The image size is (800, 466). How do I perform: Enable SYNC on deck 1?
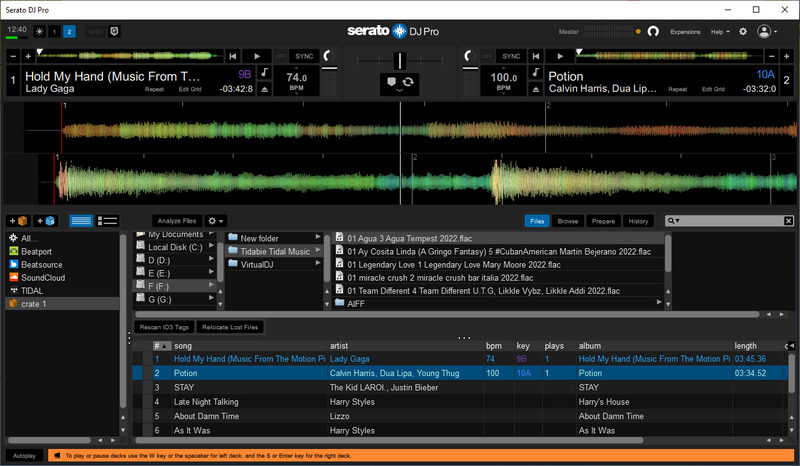[304, 56]
